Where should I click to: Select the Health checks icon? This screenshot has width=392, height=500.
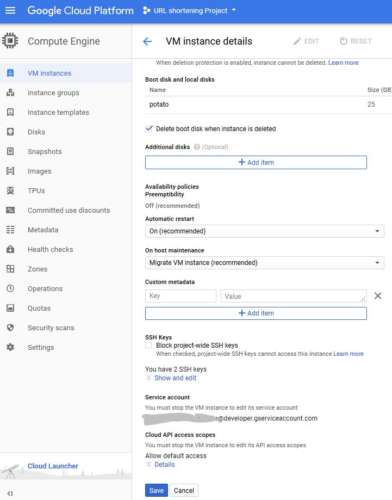pos(10,249)
